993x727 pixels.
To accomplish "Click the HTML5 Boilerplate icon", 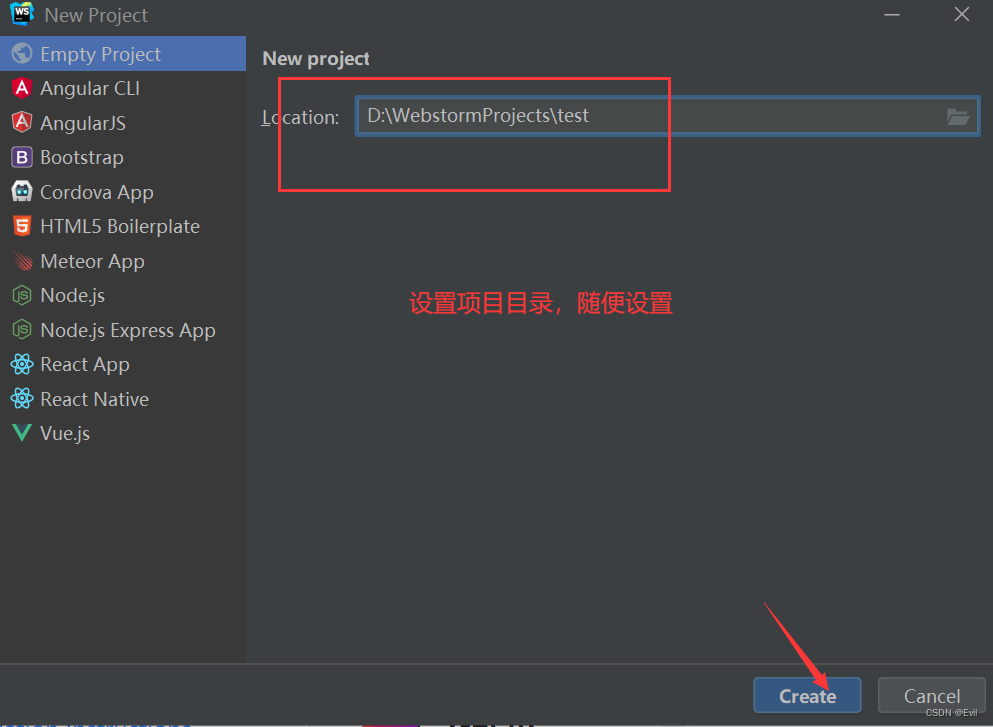I will point(22,226).
